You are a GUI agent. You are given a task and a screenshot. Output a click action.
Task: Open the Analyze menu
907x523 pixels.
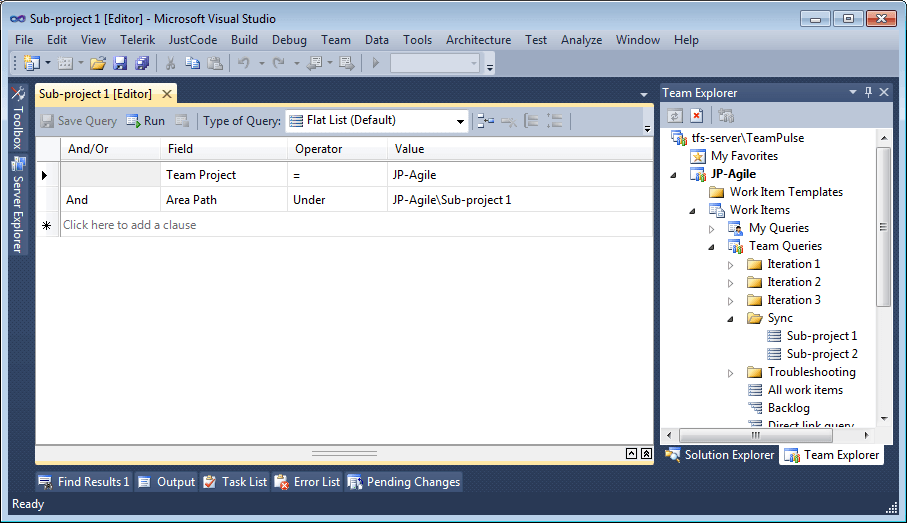click(x=581, y=40)
